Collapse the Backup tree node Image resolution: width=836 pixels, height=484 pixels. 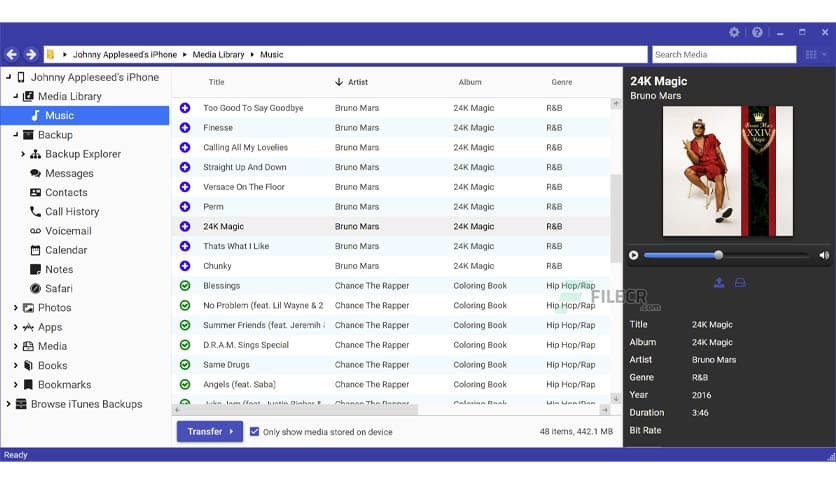[x=15, y=135]
